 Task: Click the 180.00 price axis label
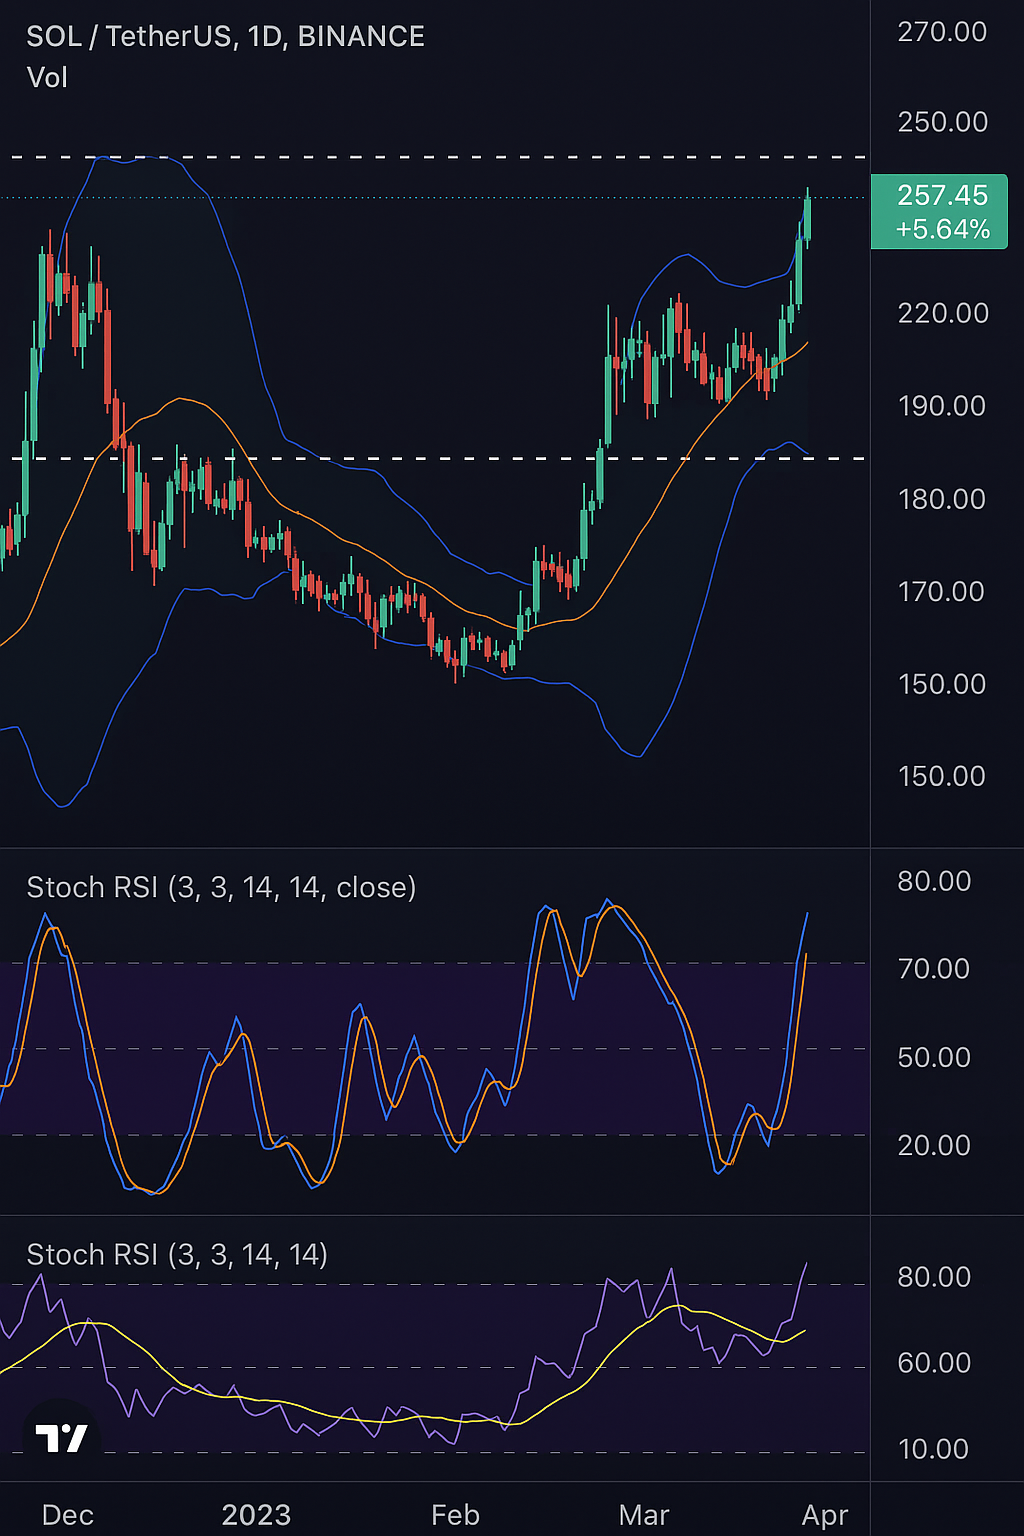[942, 499]
